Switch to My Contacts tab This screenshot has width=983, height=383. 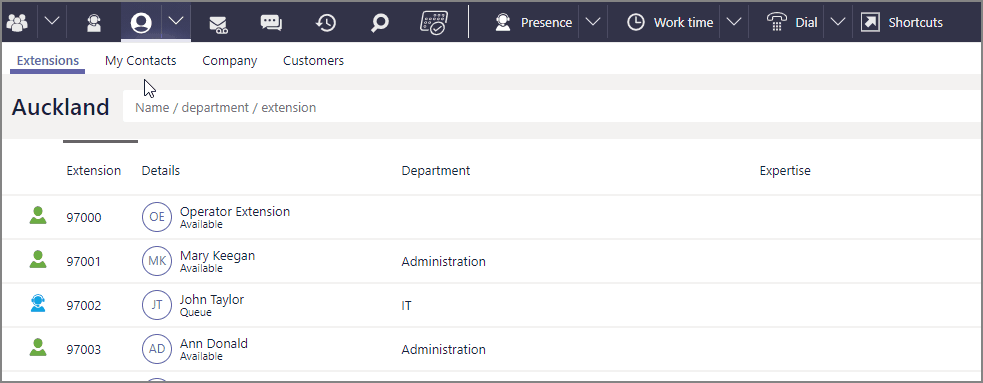140,61
